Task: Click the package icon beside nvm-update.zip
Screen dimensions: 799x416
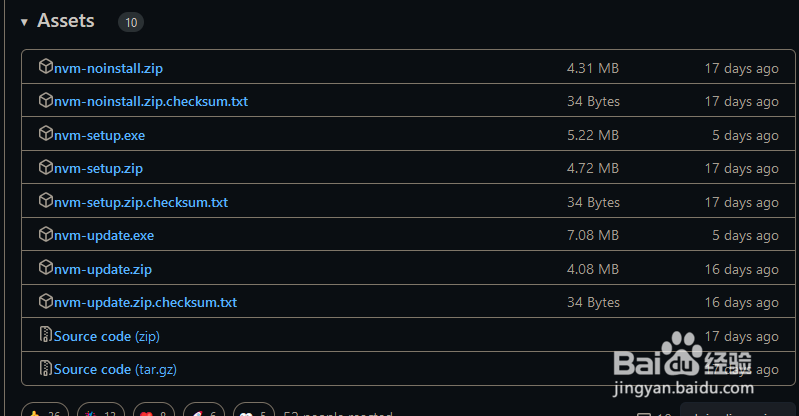Action: pyautogui.click(x=46, y=267)
